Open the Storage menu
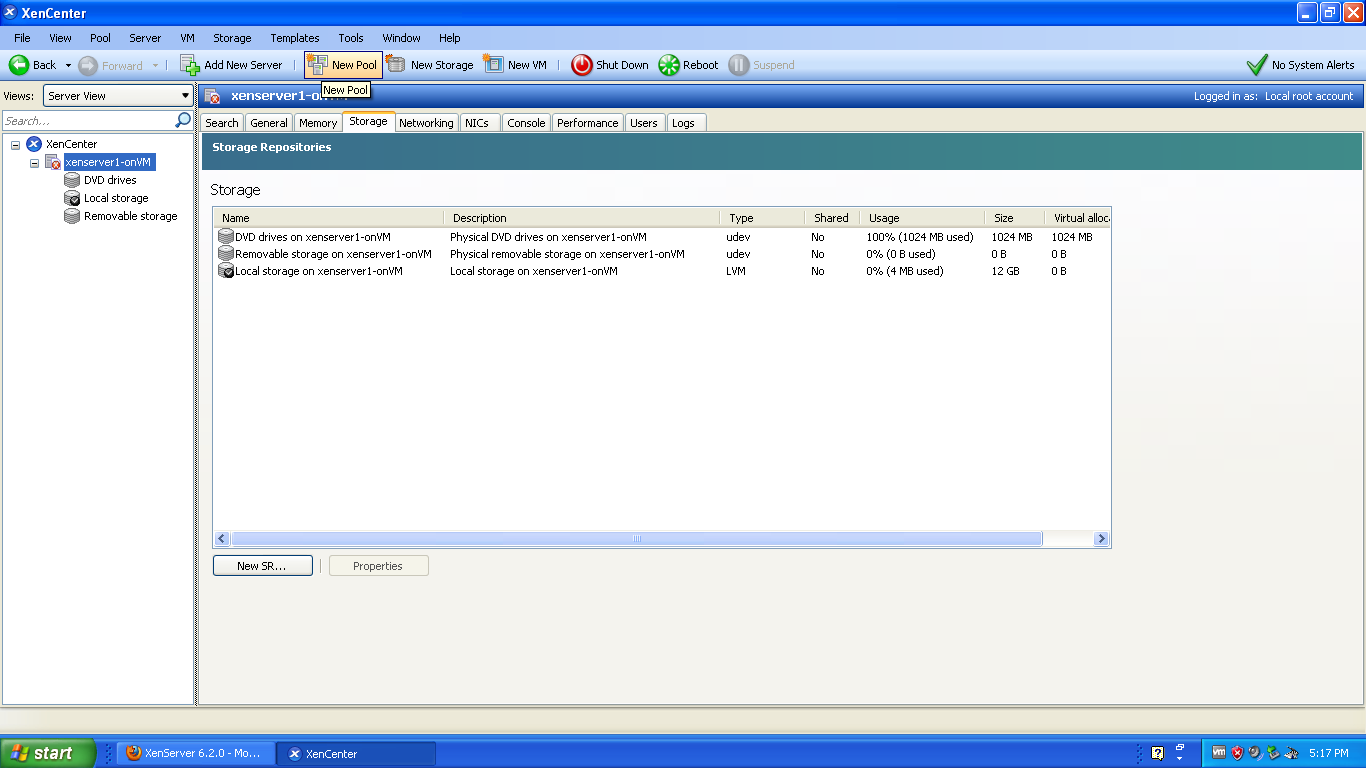Image resolution: width=1366 pixels, height=768 pixels. click(232, 38)
